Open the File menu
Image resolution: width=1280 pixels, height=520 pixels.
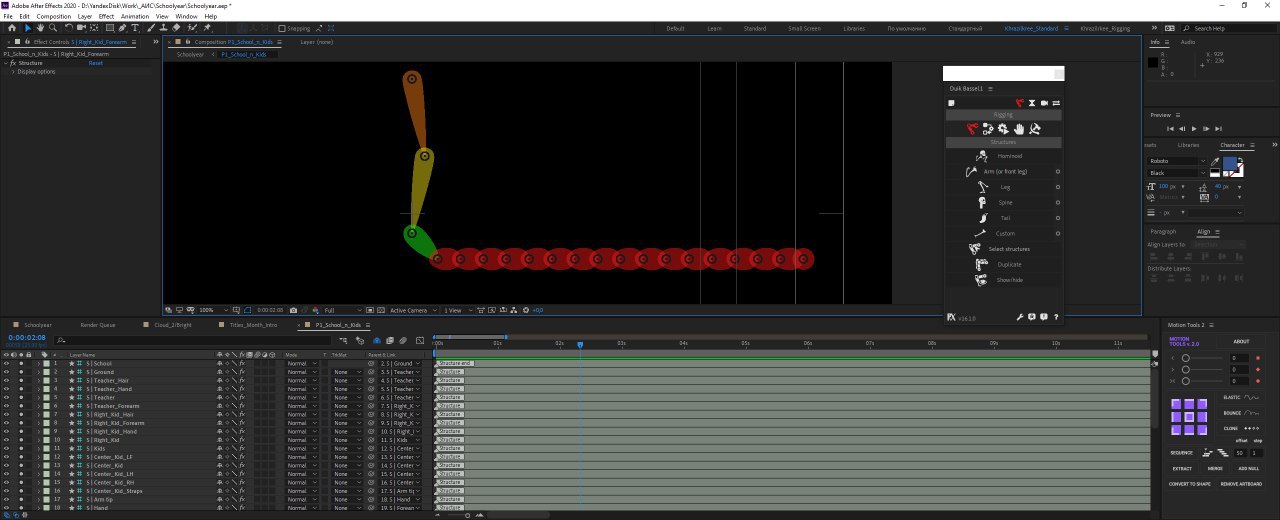8,17
